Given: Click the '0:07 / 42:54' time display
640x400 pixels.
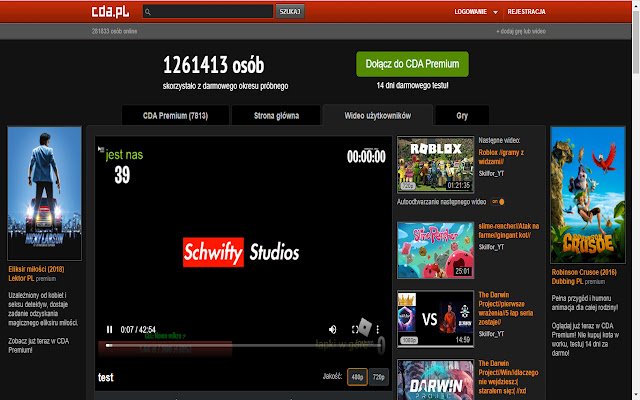Looking at the screenshot, I should 138,329.
